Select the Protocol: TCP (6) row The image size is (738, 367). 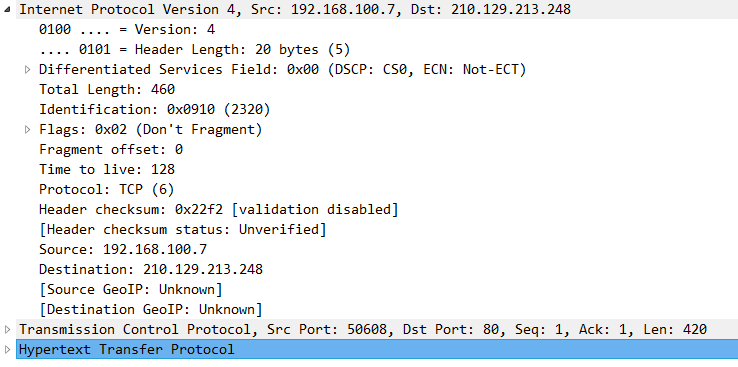107,190
